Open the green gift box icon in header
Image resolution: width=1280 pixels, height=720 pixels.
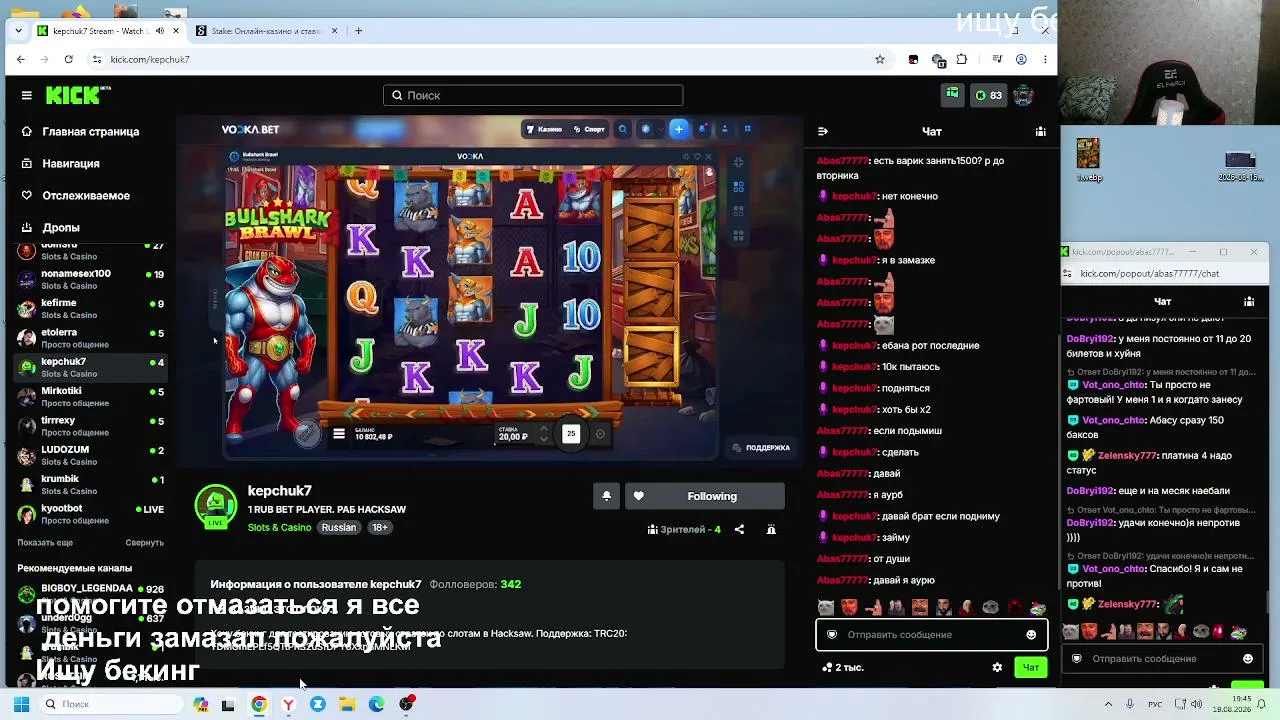click(x=952, y=94)
